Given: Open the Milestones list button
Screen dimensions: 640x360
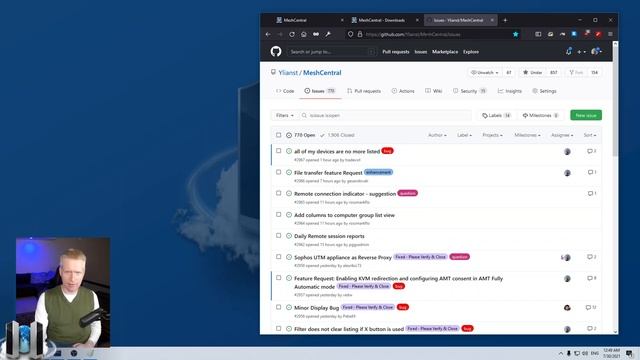Looking at the screenshot, I should click(541, 116).
